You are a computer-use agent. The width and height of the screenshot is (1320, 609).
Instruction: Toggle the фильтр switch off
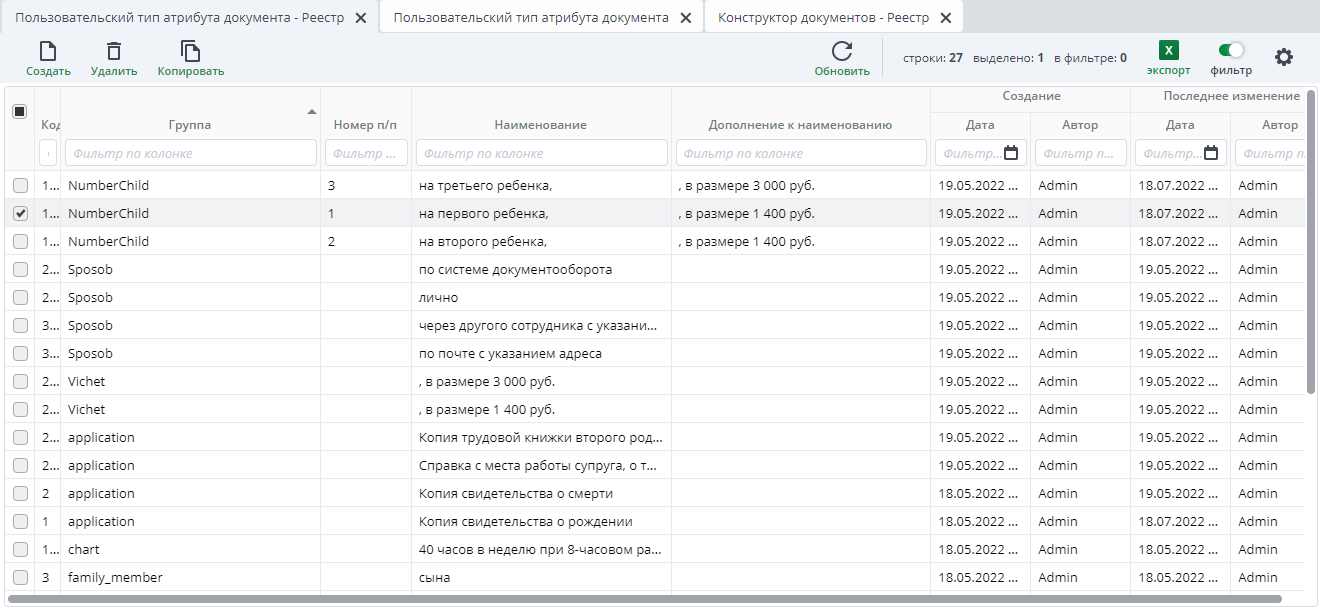(1232, 47)
